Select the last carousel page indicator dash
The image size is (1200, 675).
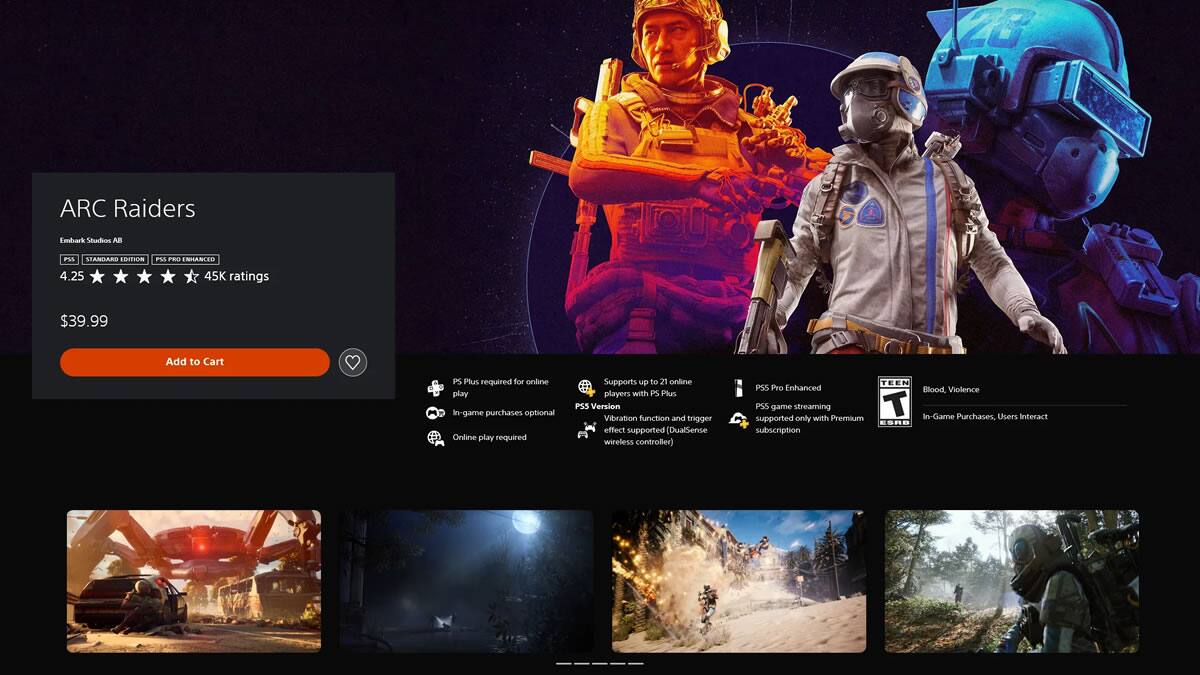click(x=636, y=663)
